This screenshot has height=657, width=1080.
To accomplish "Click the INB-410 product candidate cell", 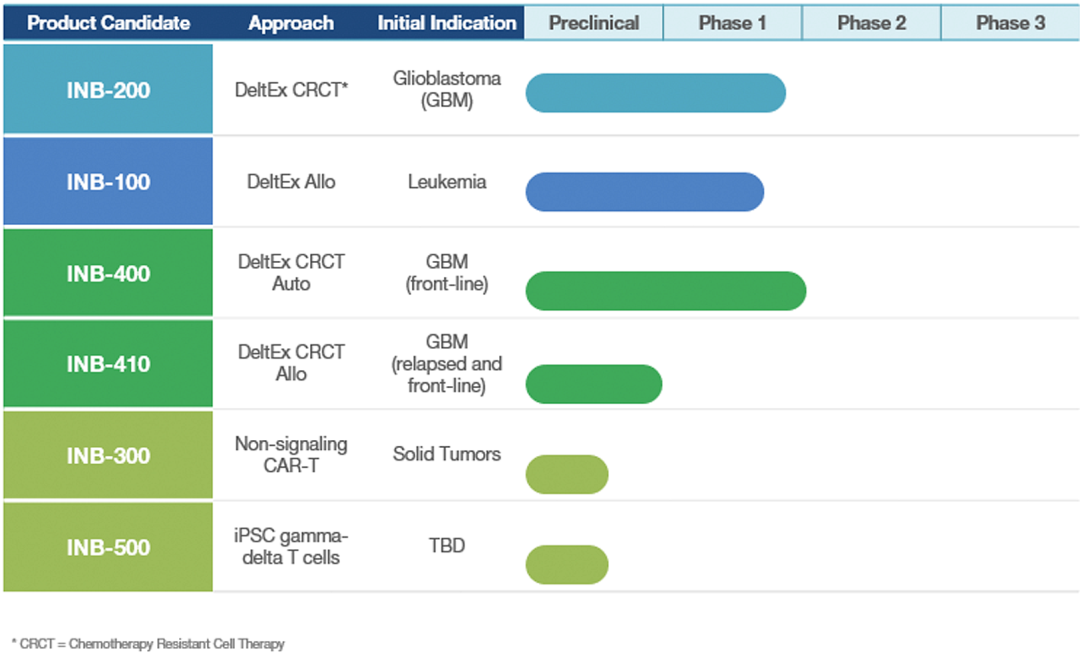I will tap(108, 364).
